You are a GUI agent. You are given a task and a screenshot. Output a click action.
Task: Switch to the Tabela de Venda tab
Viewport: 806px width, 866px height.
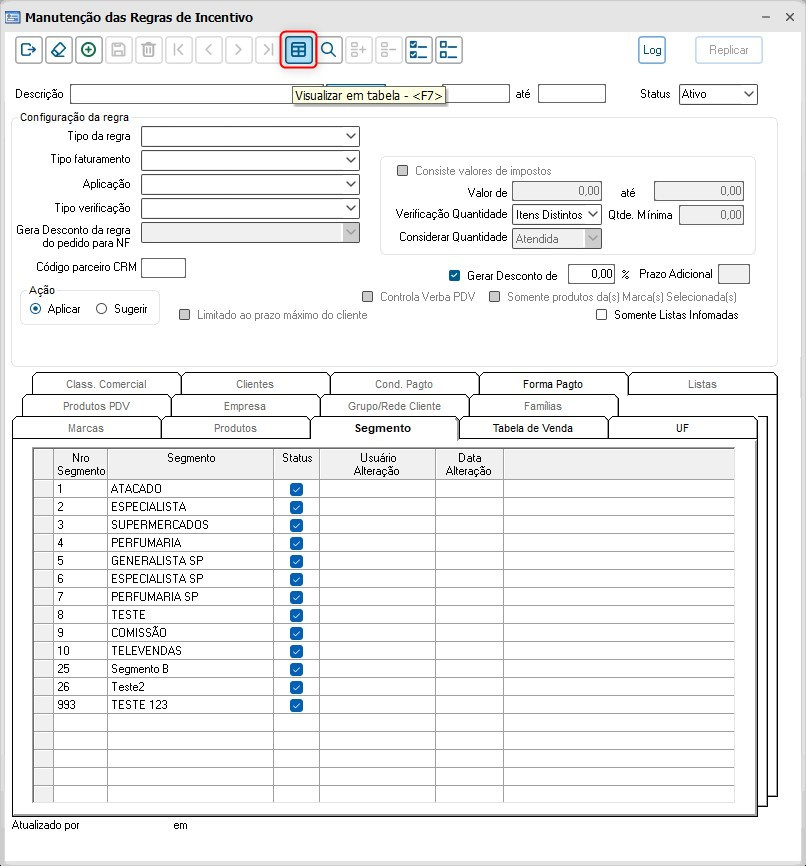pyautogui.click(x=533, y=428)
